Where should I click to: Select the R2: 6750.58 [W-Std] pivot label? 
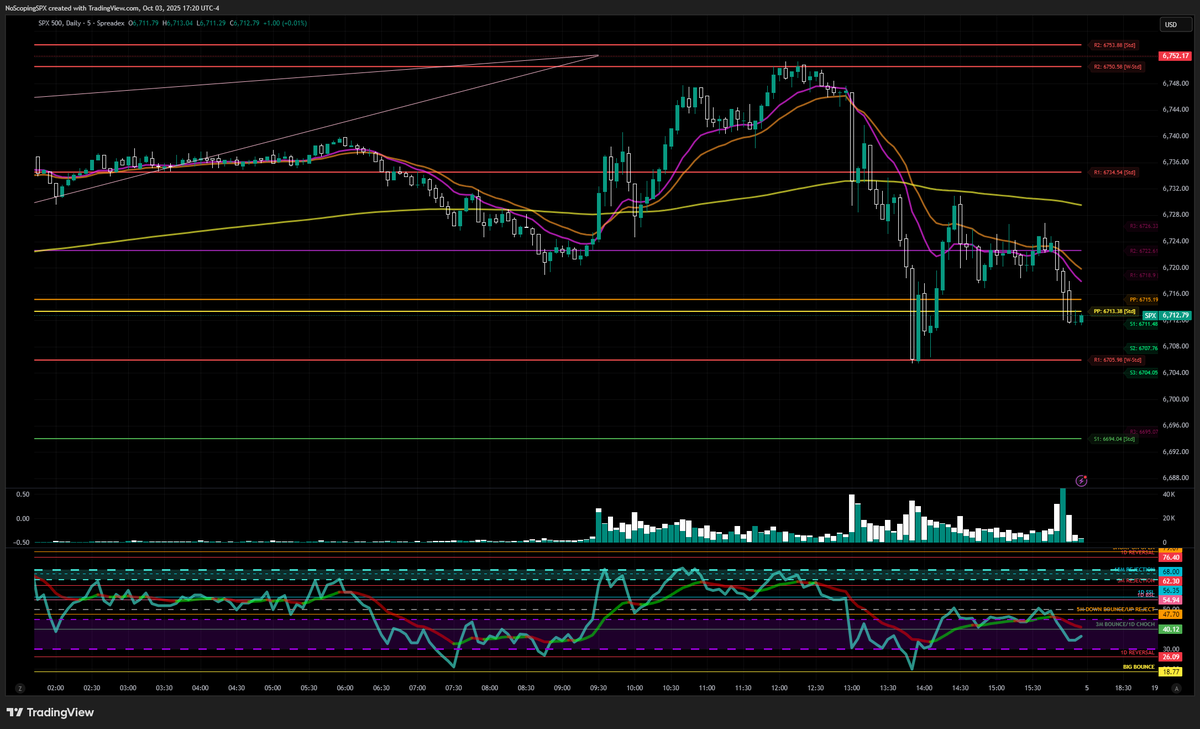[x=1118, y=67]
